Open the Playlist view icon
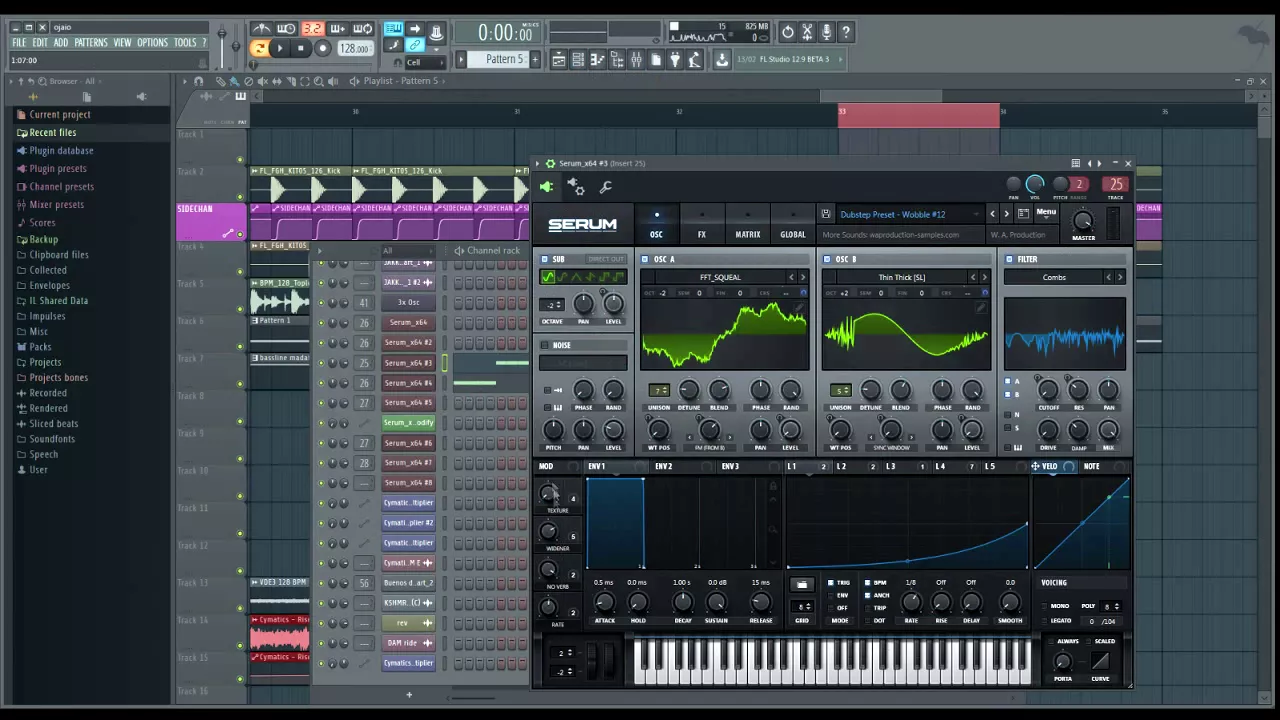The width and height of the screenshot is (1280, 720). [559, 60]
